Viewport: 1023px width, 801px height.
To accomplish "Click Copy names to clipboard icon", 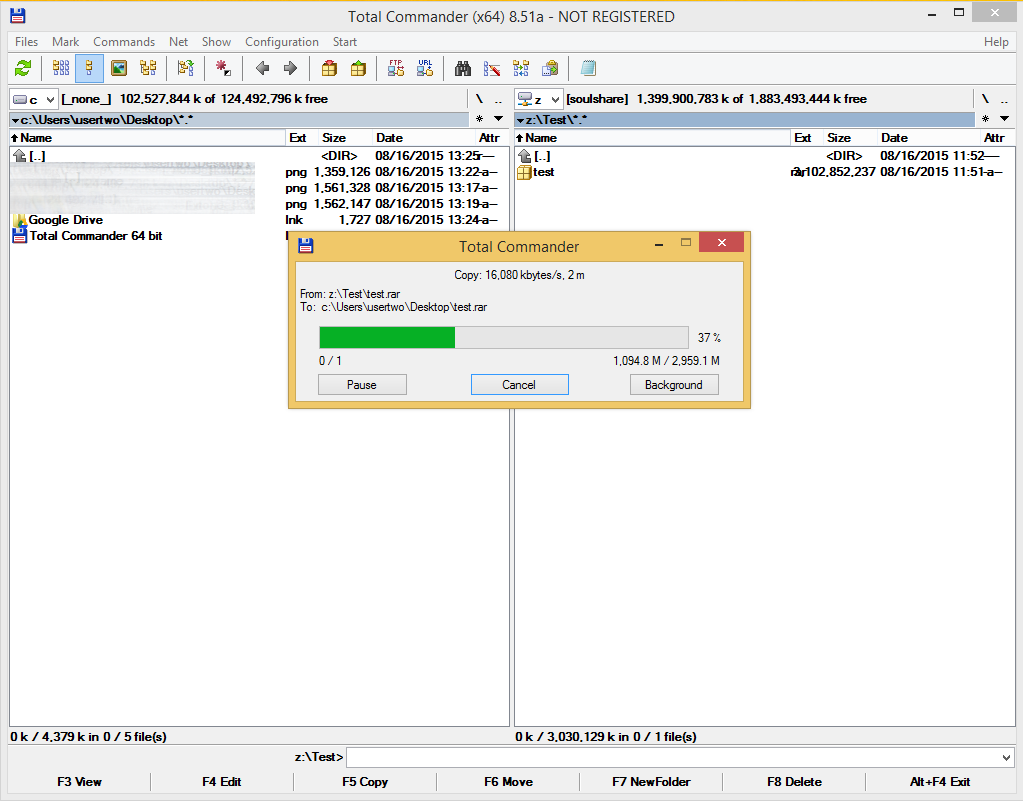I will 551,68.
